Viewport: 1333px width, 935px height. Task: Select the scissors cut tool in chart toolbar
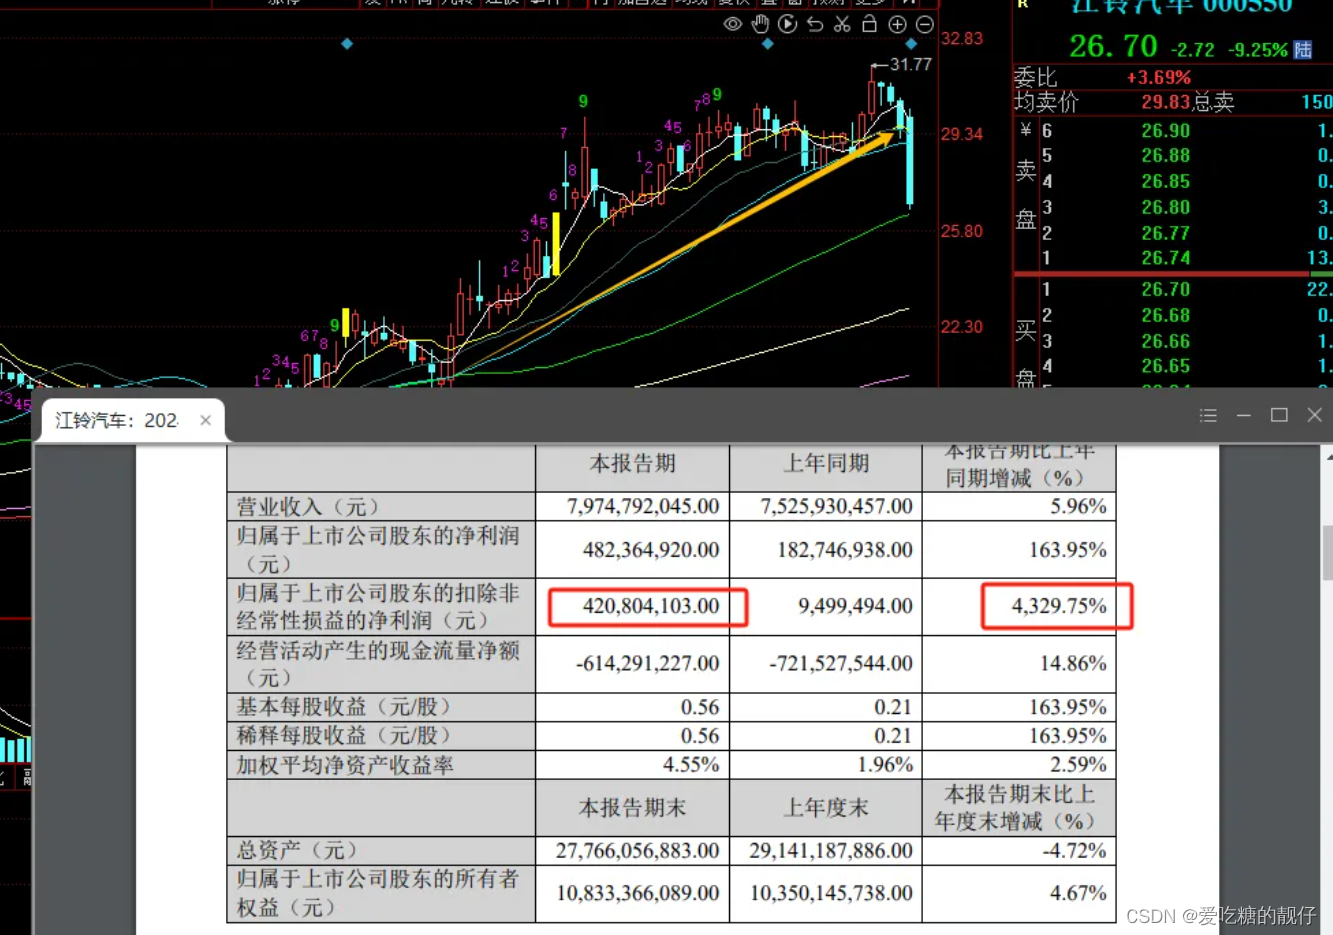842,24
